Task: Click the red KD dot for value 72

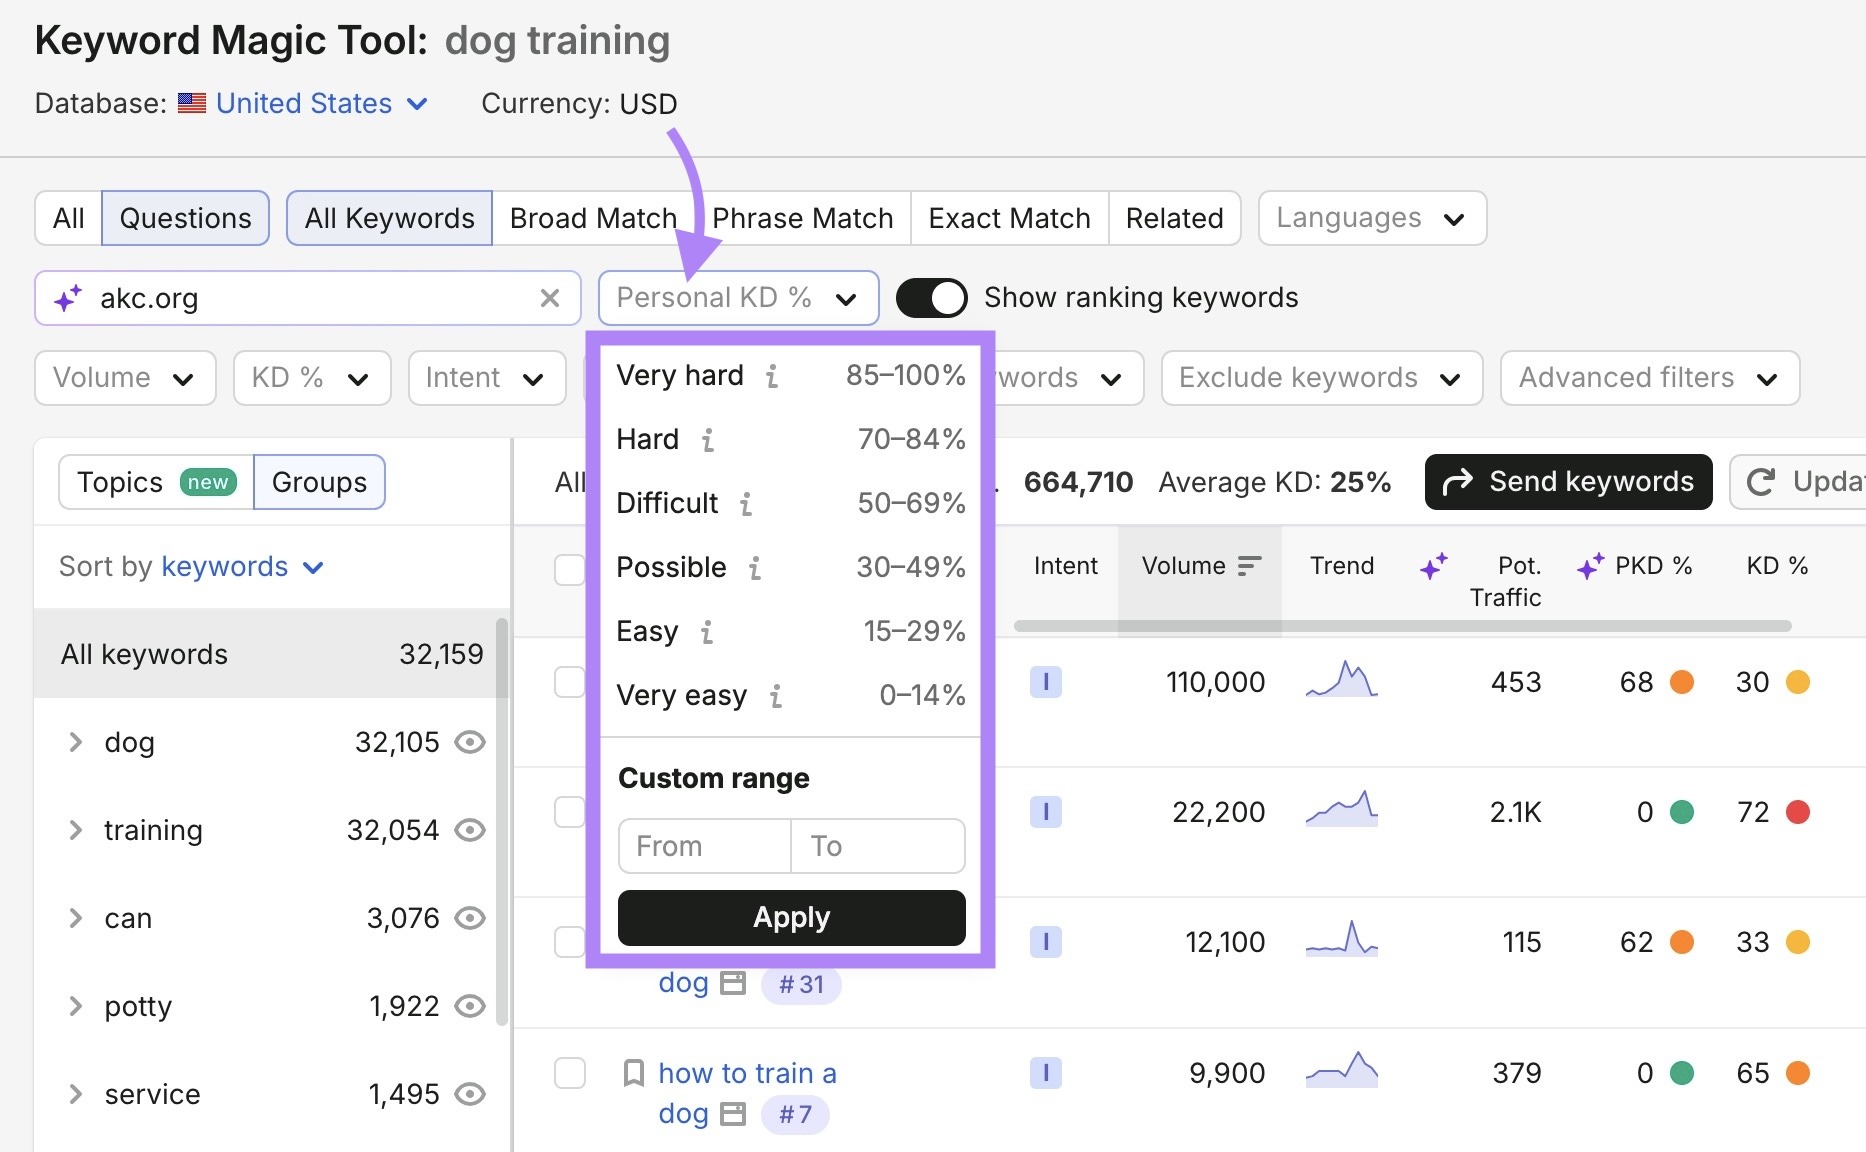Action: coord(1798,812)
